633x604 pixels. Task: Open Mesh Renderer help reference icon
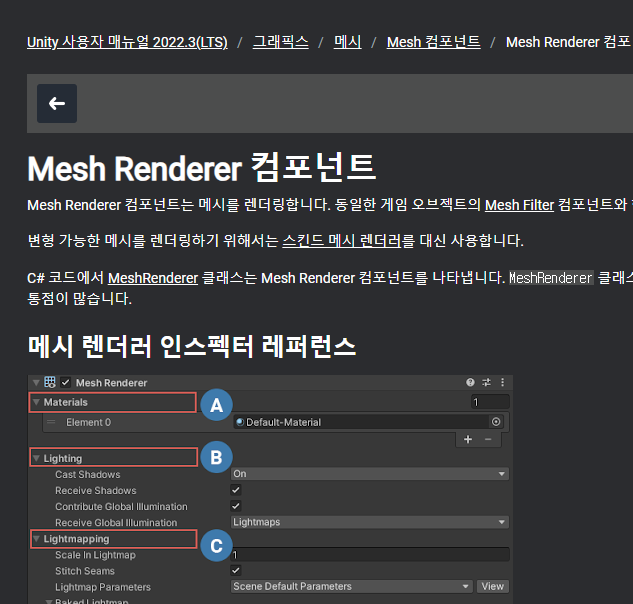(470, 382)
